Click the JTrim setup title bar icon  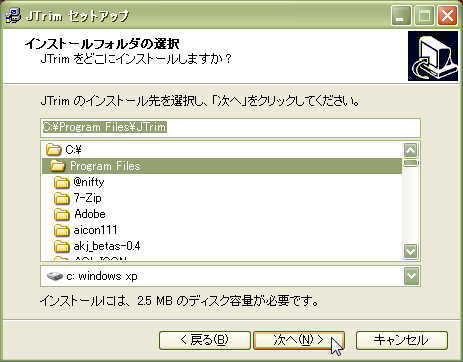[x=13, y=16]
